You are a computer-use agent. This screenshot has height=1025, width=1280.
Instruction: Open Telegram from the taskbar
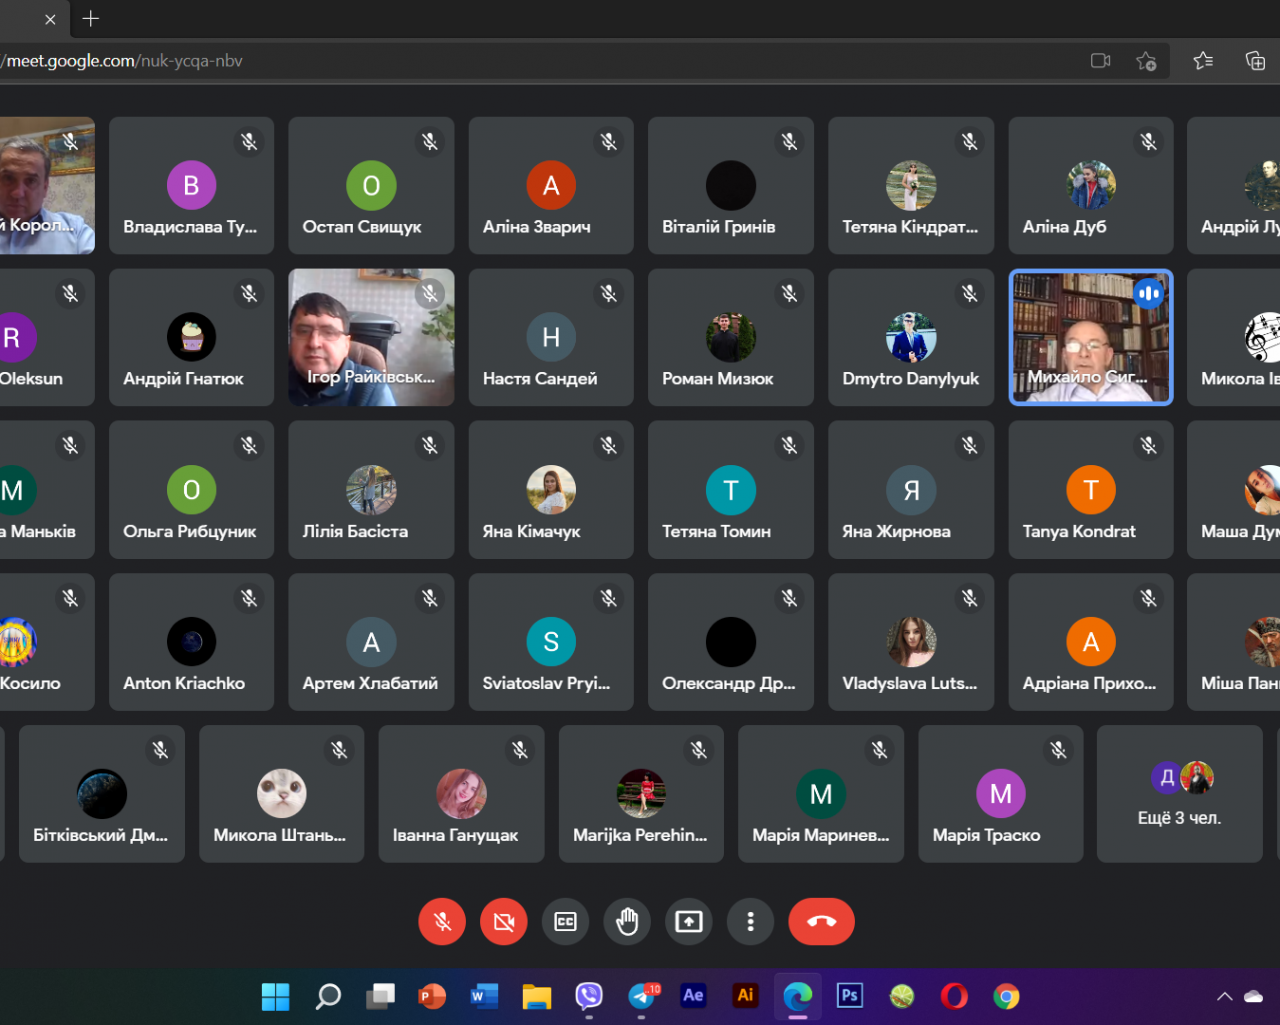coord(642,996)
